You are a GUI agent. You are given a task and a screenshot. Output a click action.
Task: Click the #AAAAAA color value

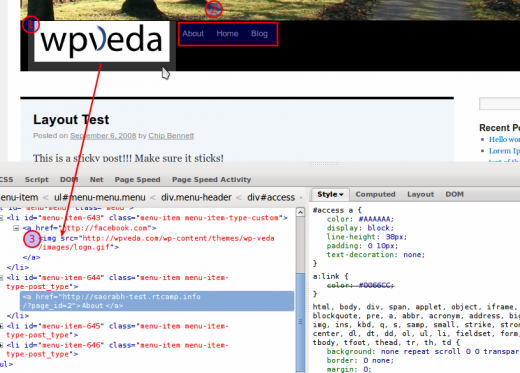[376, 219]
